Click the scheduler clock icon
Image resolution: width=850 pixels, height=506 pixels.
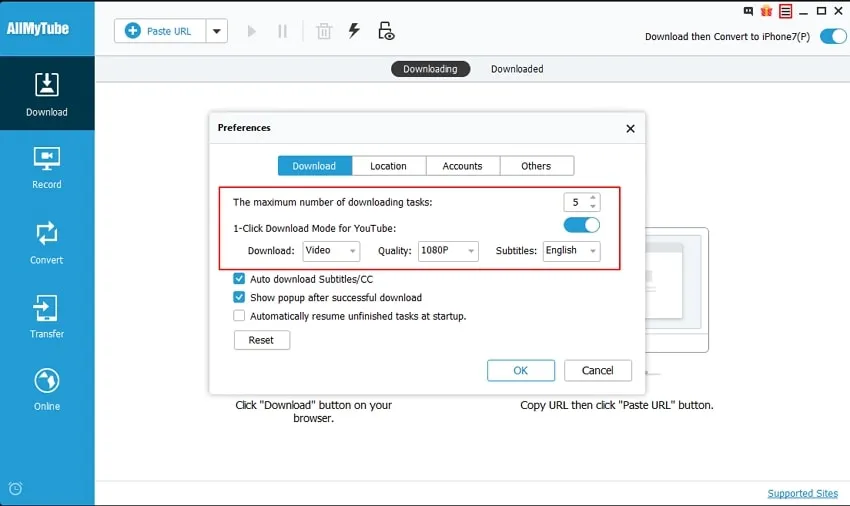tap(16, 489)
